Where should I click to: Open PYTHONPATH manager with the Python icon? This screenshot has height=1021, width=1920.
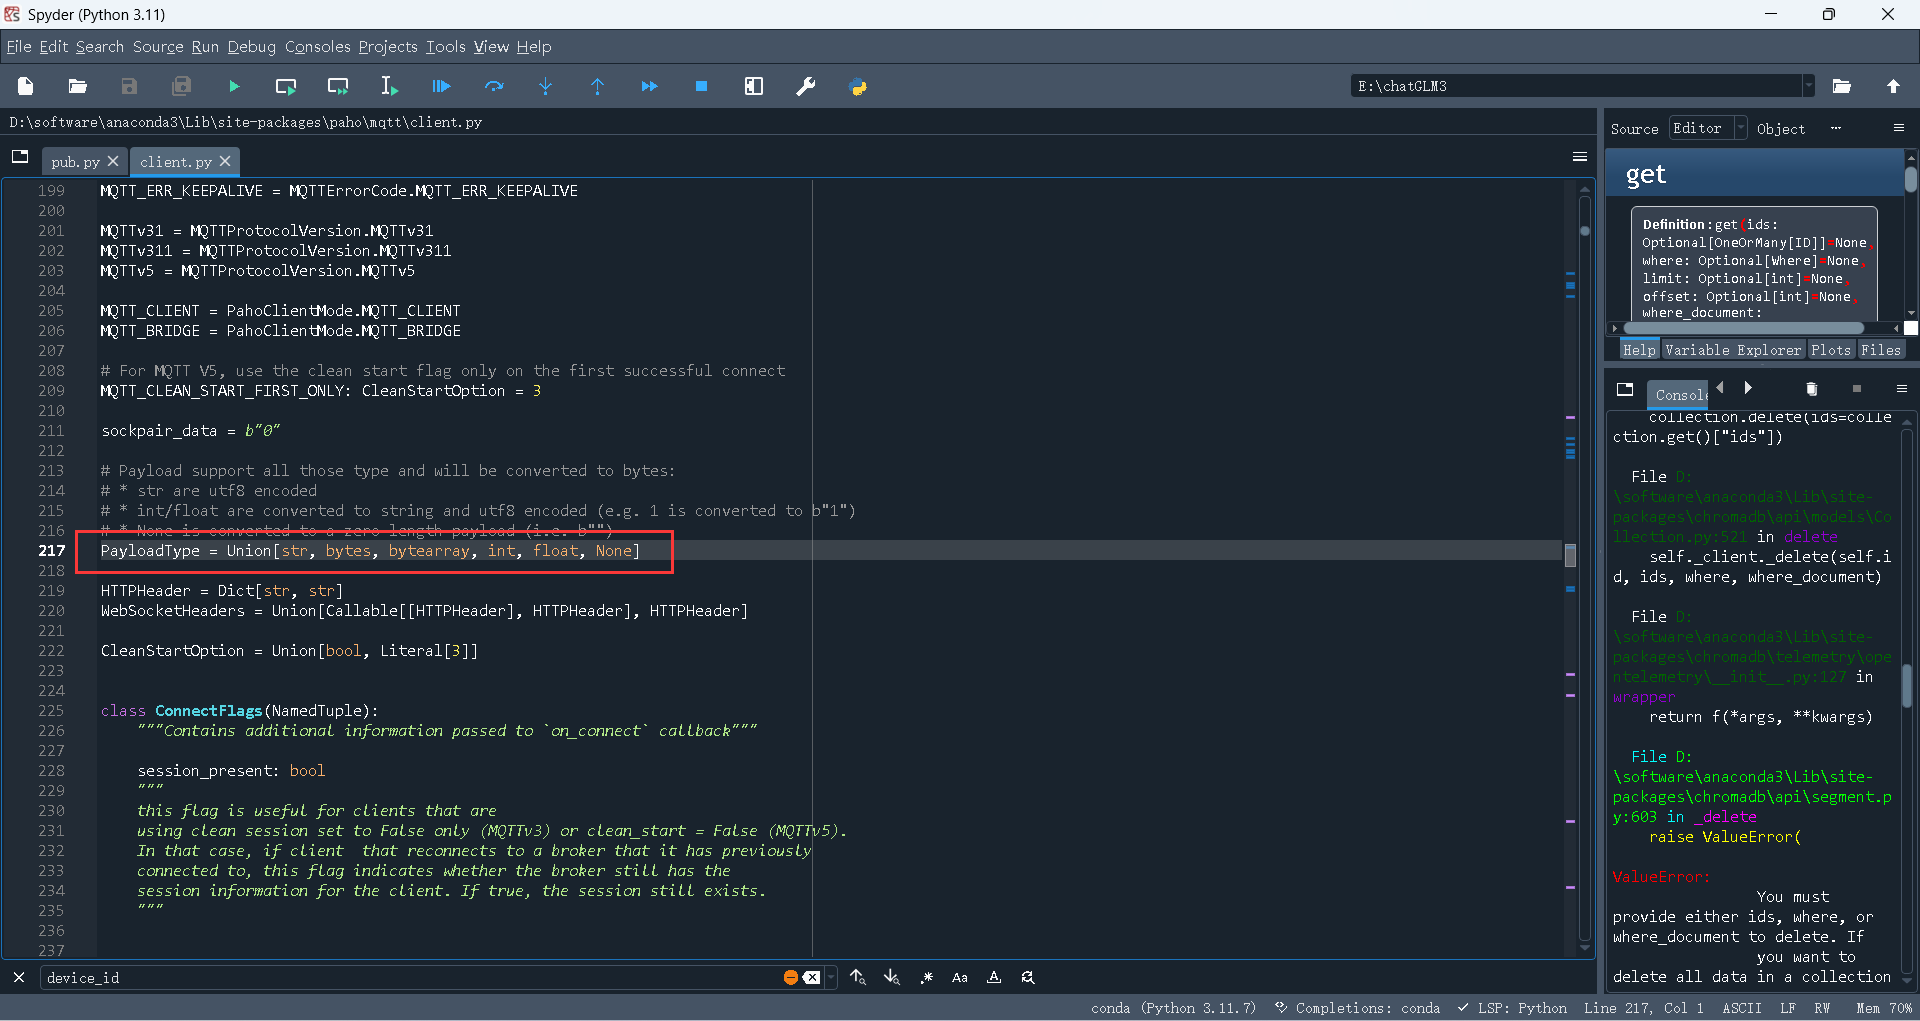(858, 87)
